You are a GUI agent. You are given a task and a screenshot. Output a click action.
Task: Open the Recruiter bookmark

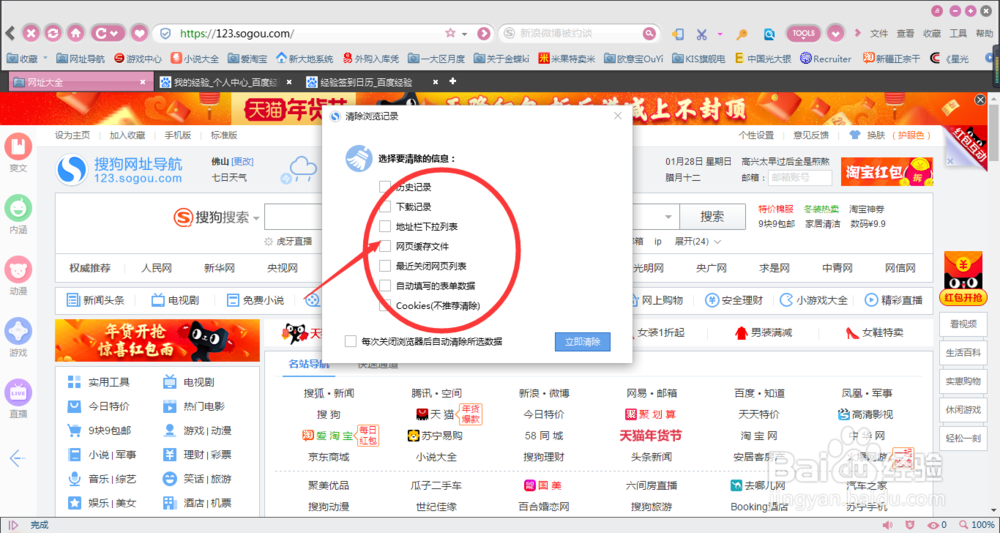826,59
